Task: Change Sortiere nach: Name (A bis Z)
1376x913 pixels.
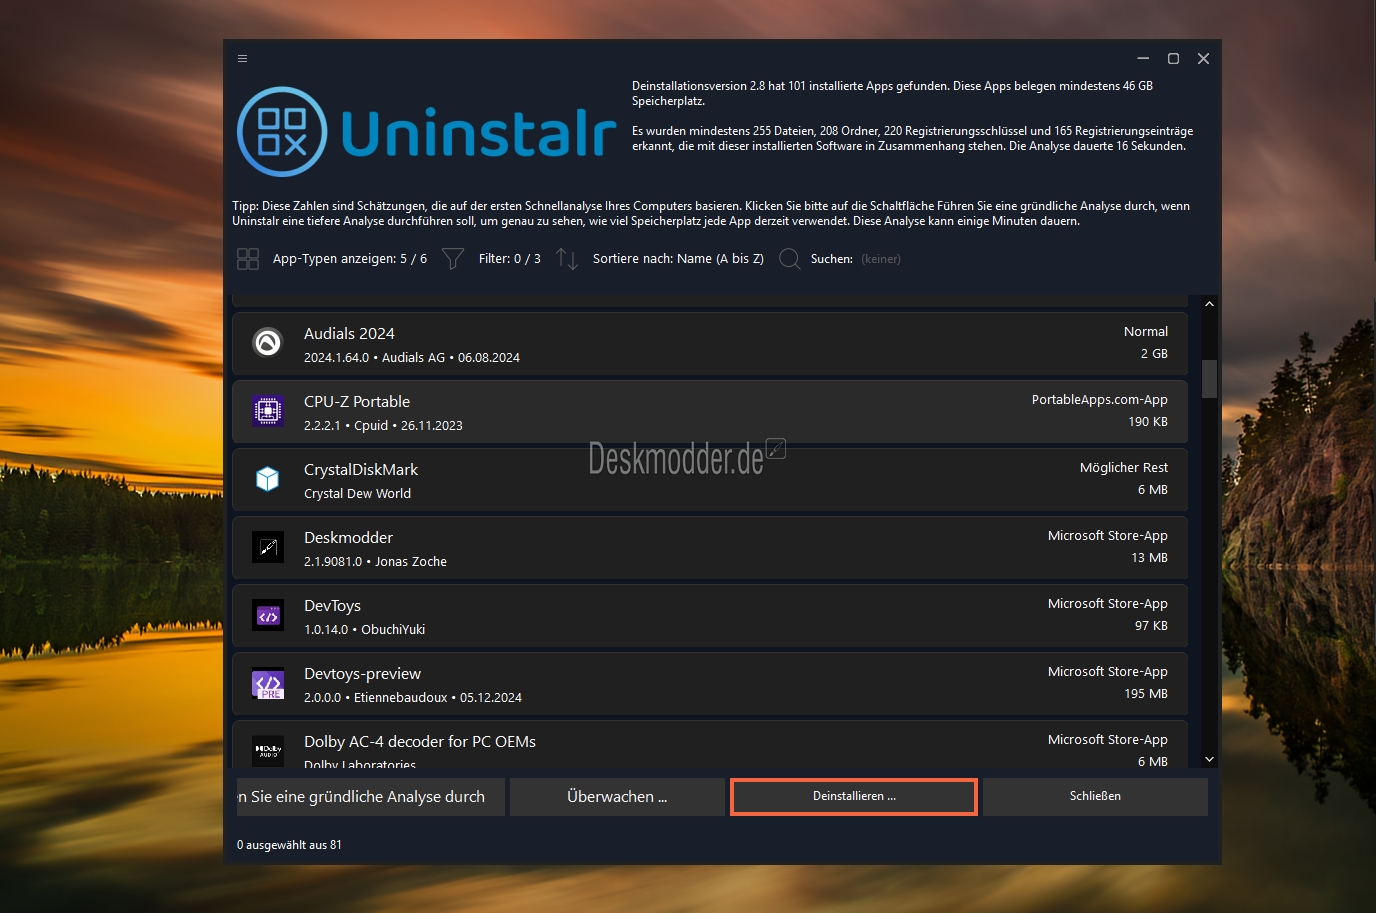Action: tap(678, 259)
